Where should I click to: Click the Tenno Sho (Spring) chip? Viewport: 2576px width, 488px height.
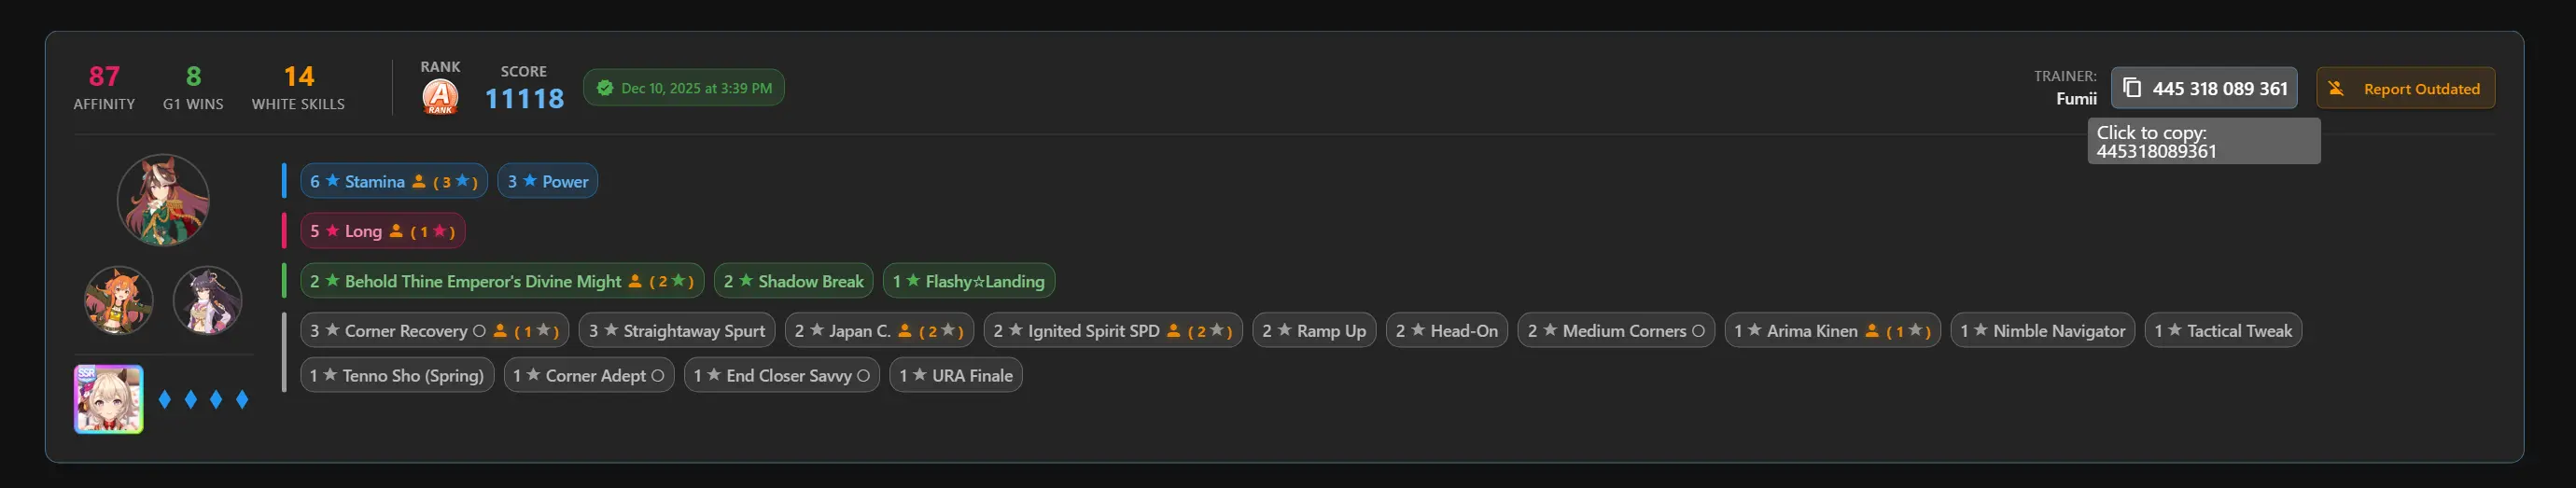(397, 376)
